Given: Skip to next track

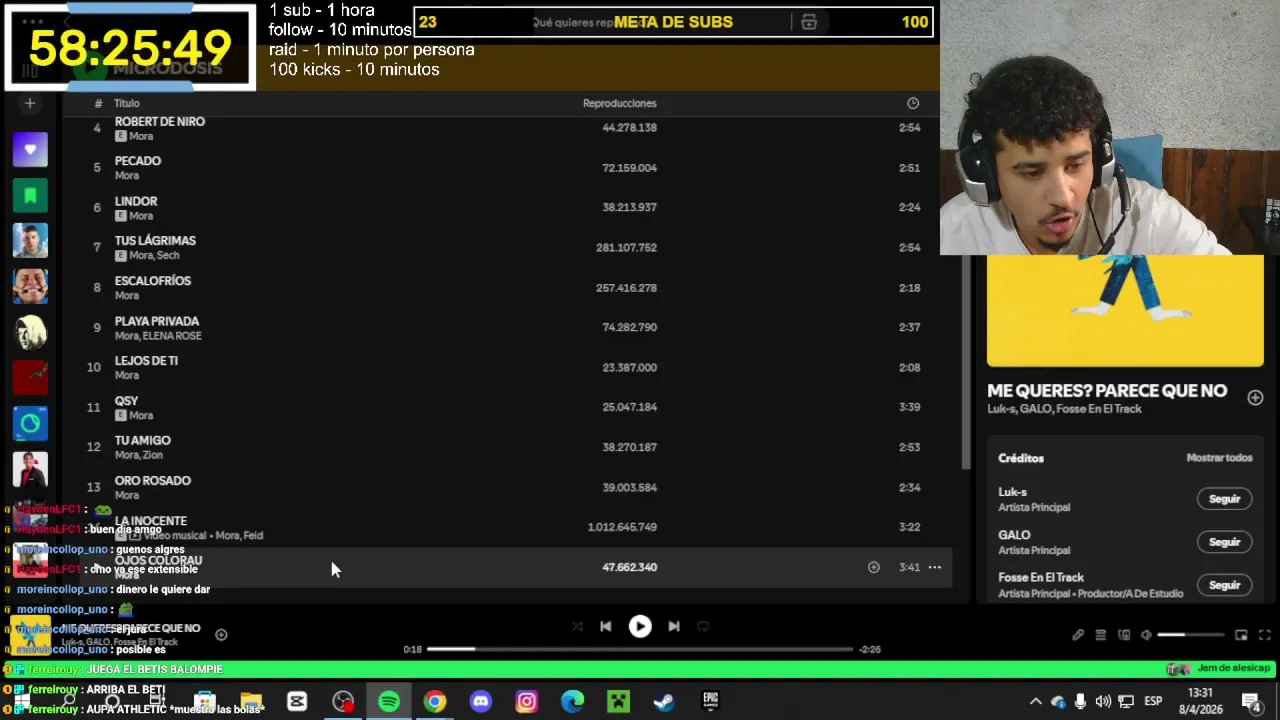Looking at the screenshot, I should pyautogui.click(x=674, y=626).
